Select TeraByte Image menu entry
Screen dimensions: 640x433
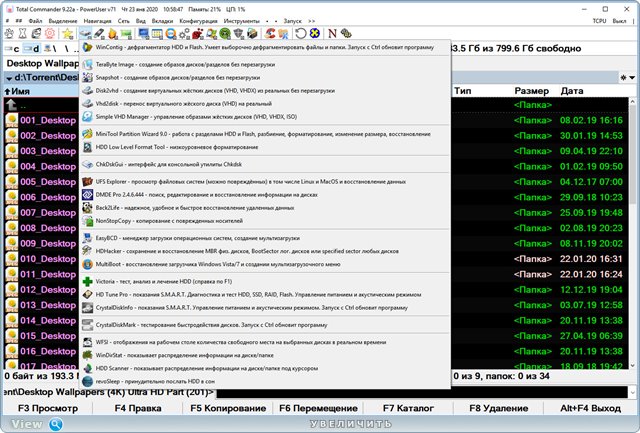[265, 64]
